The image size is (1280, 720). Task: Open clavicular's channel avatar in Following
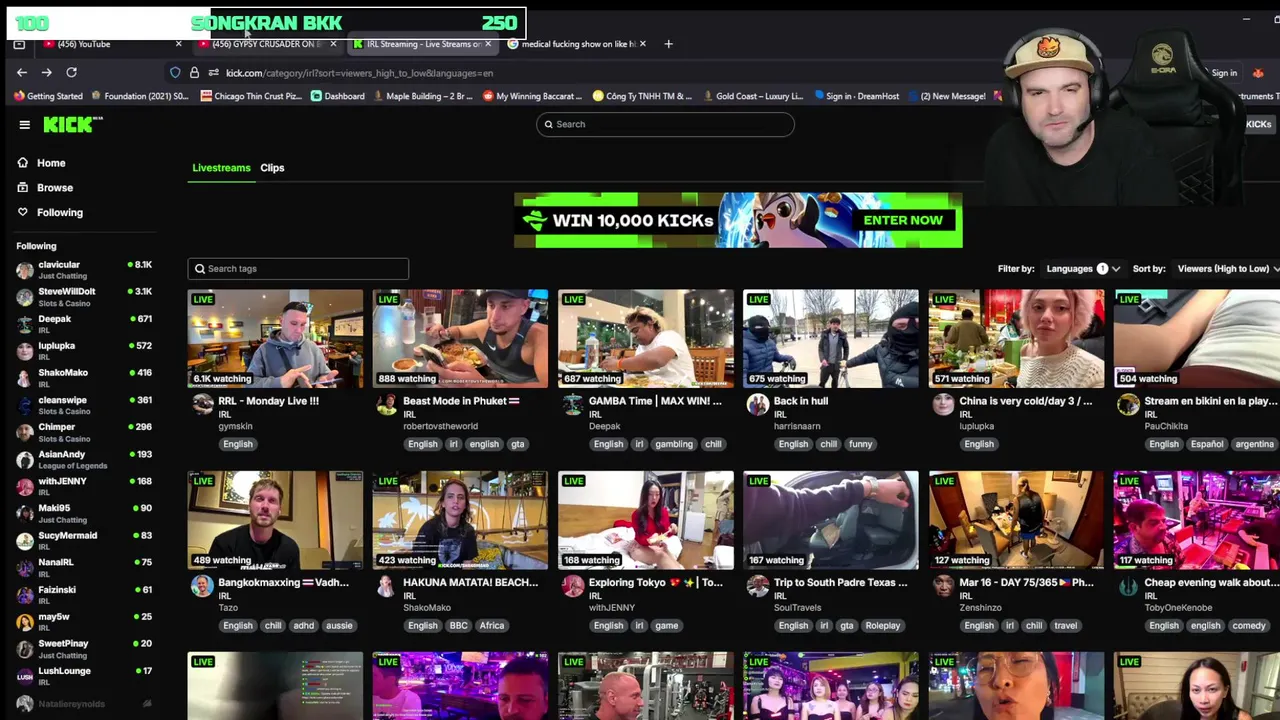tap(24, 270)
